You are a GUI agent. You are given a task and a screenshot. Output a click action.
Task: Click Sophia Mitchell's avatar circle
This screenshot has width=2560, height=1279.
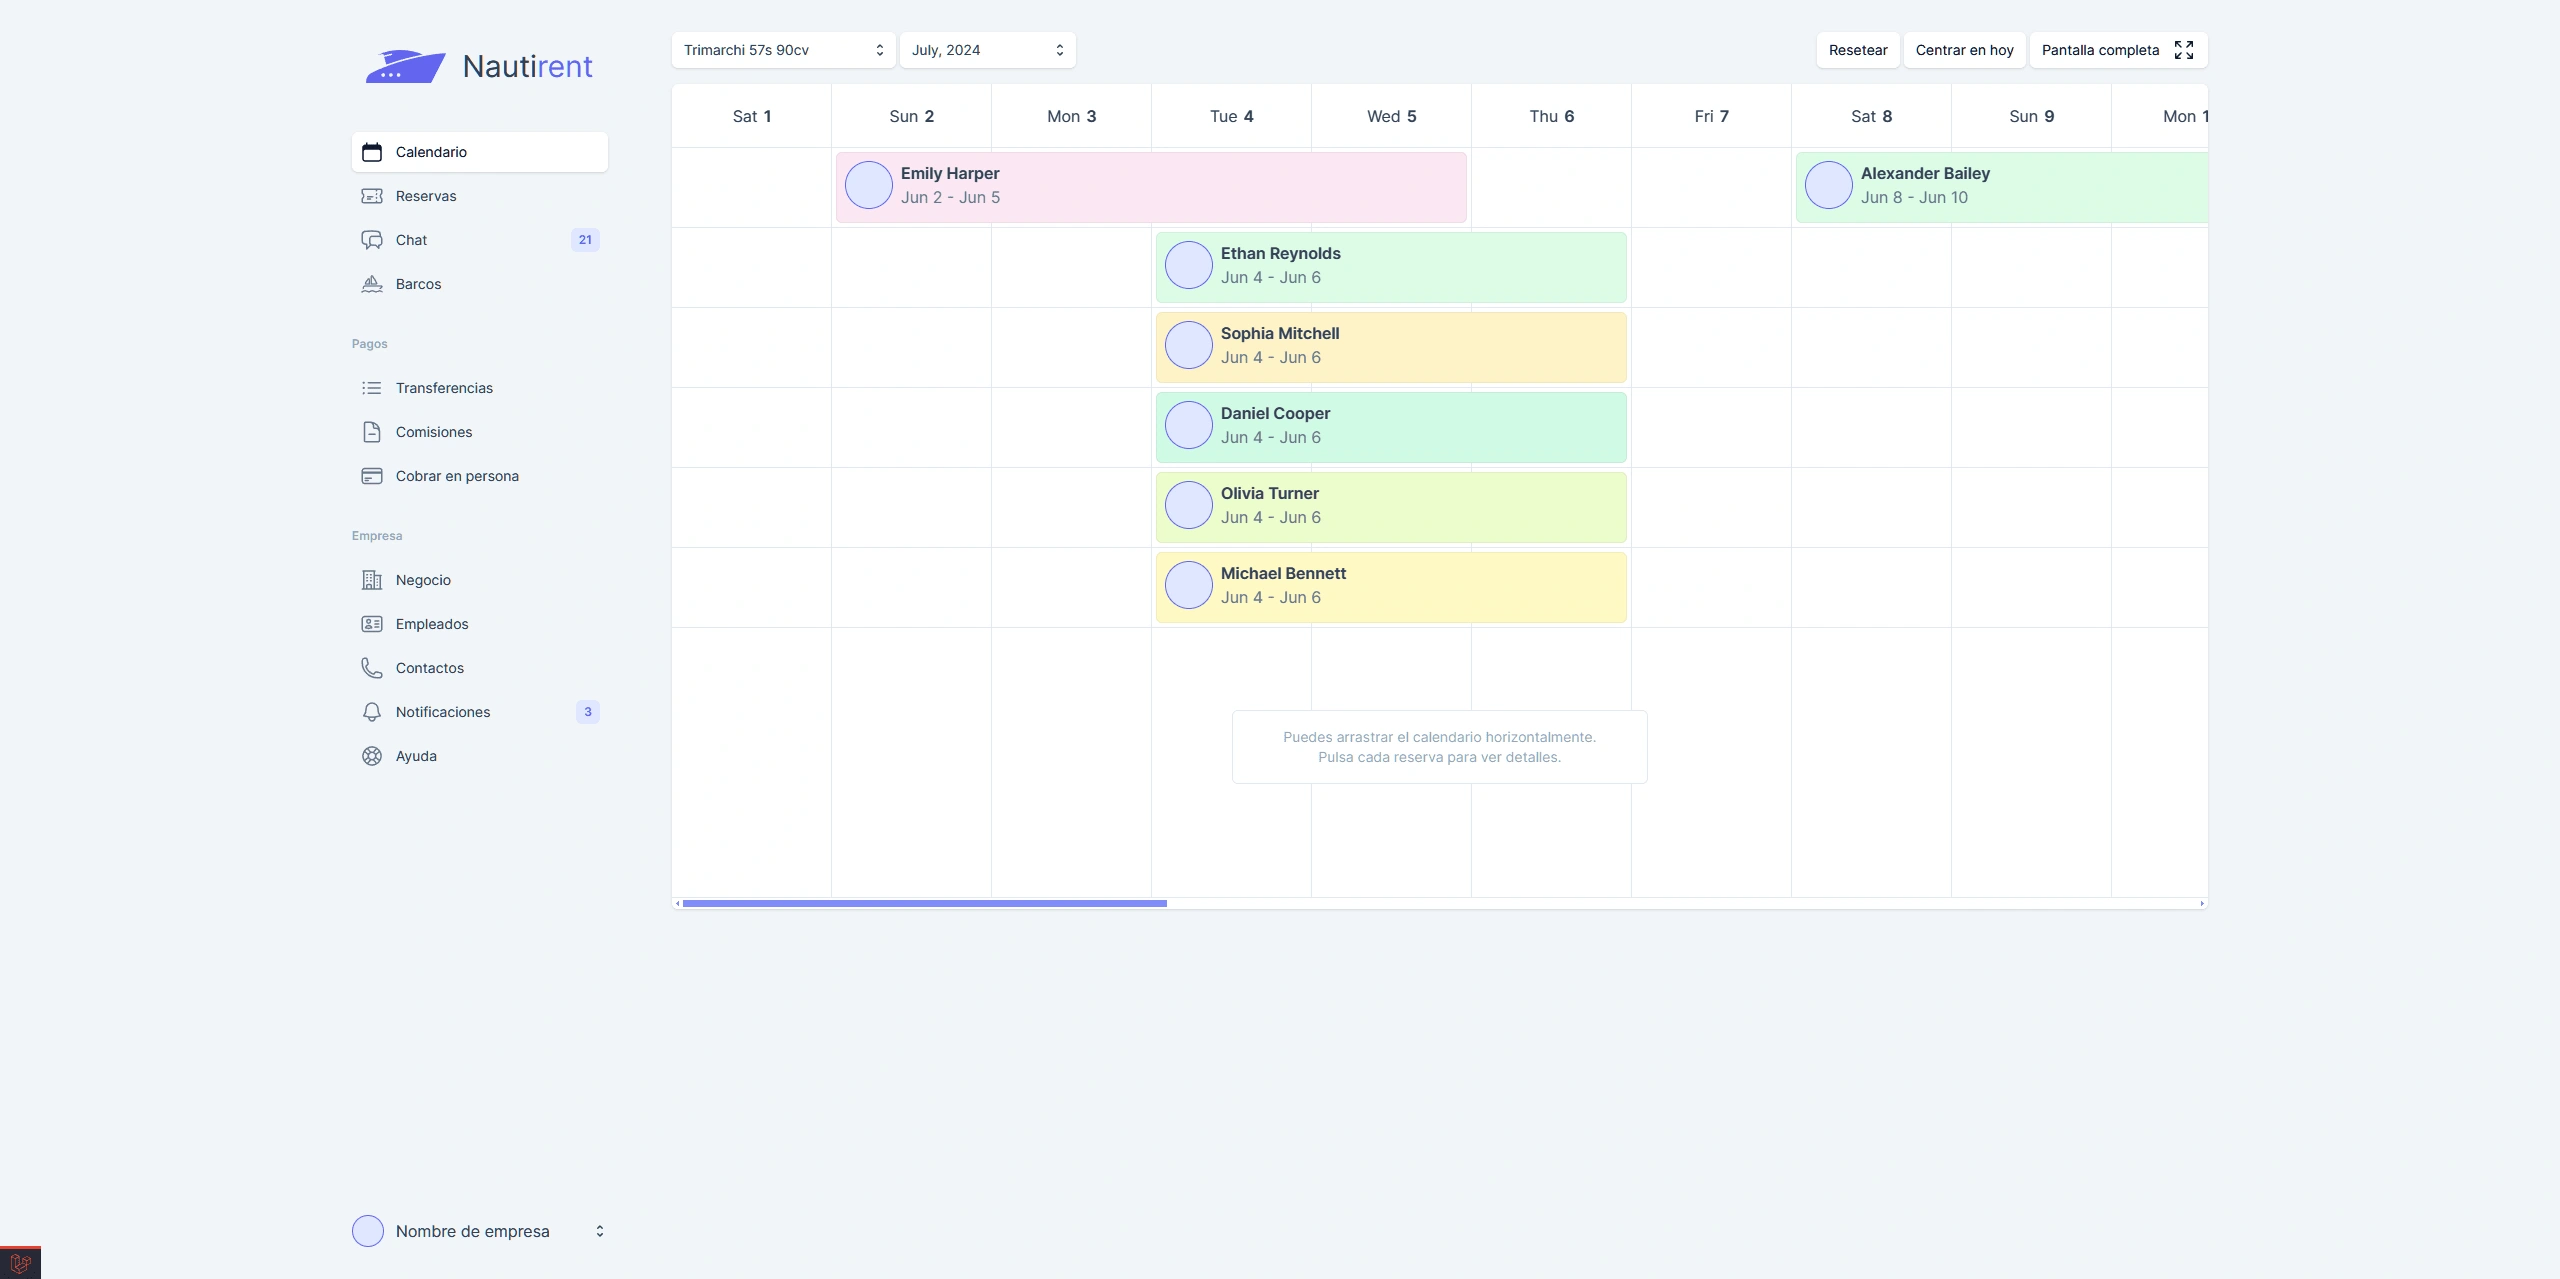[1189, 345]
